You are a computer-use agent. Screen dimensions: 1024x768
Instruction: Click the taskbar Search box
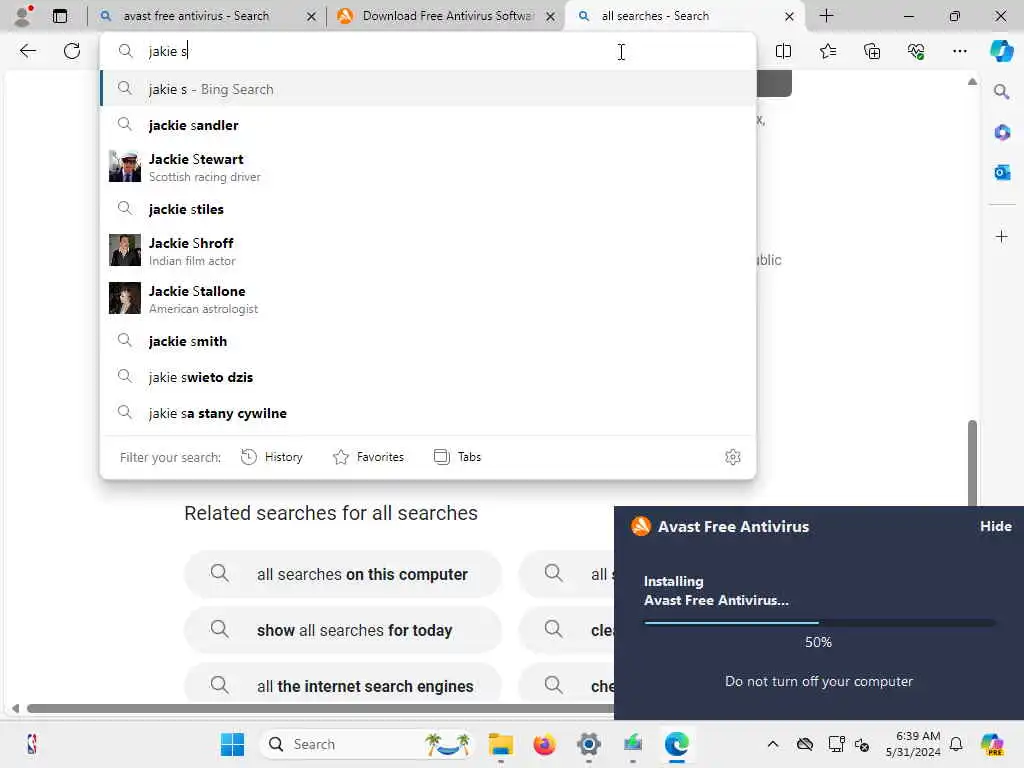pyautogui.click(x=367, y=744)
